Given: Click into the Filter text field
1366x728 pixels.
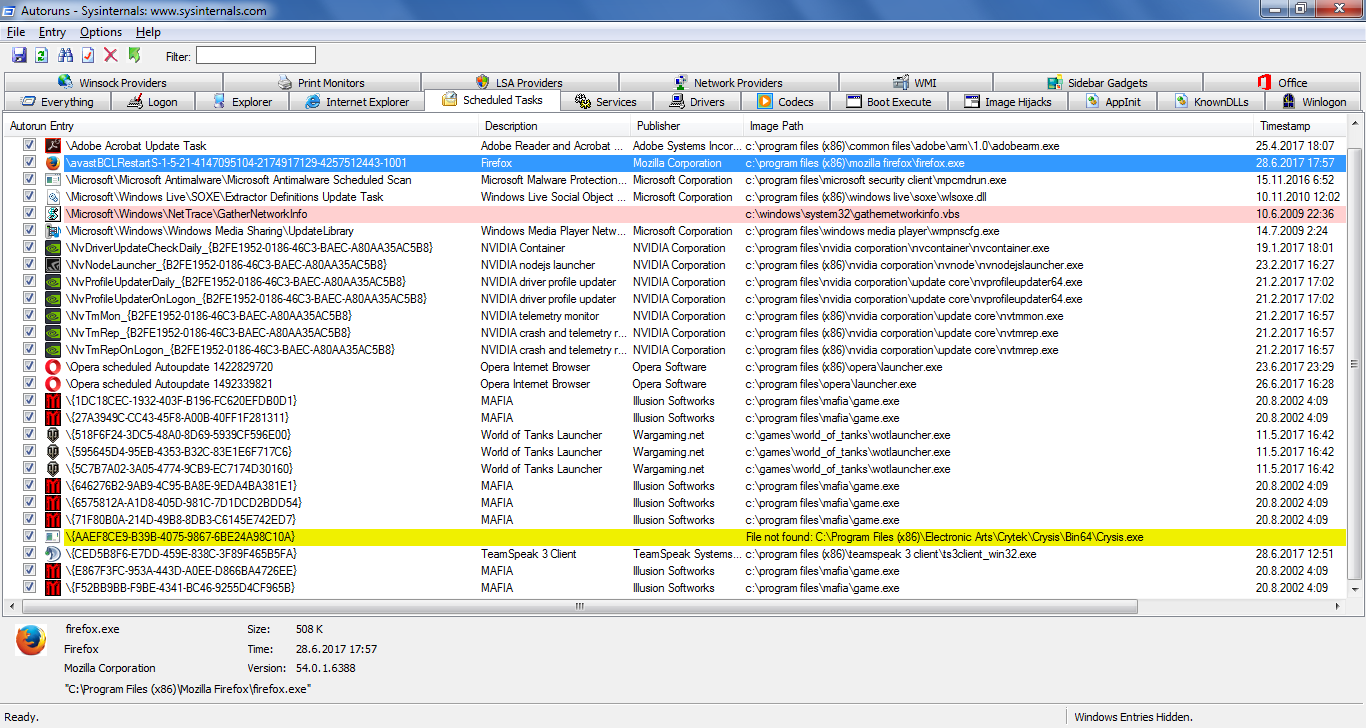Looking at the screenshot, I should [x=255, y=56].
